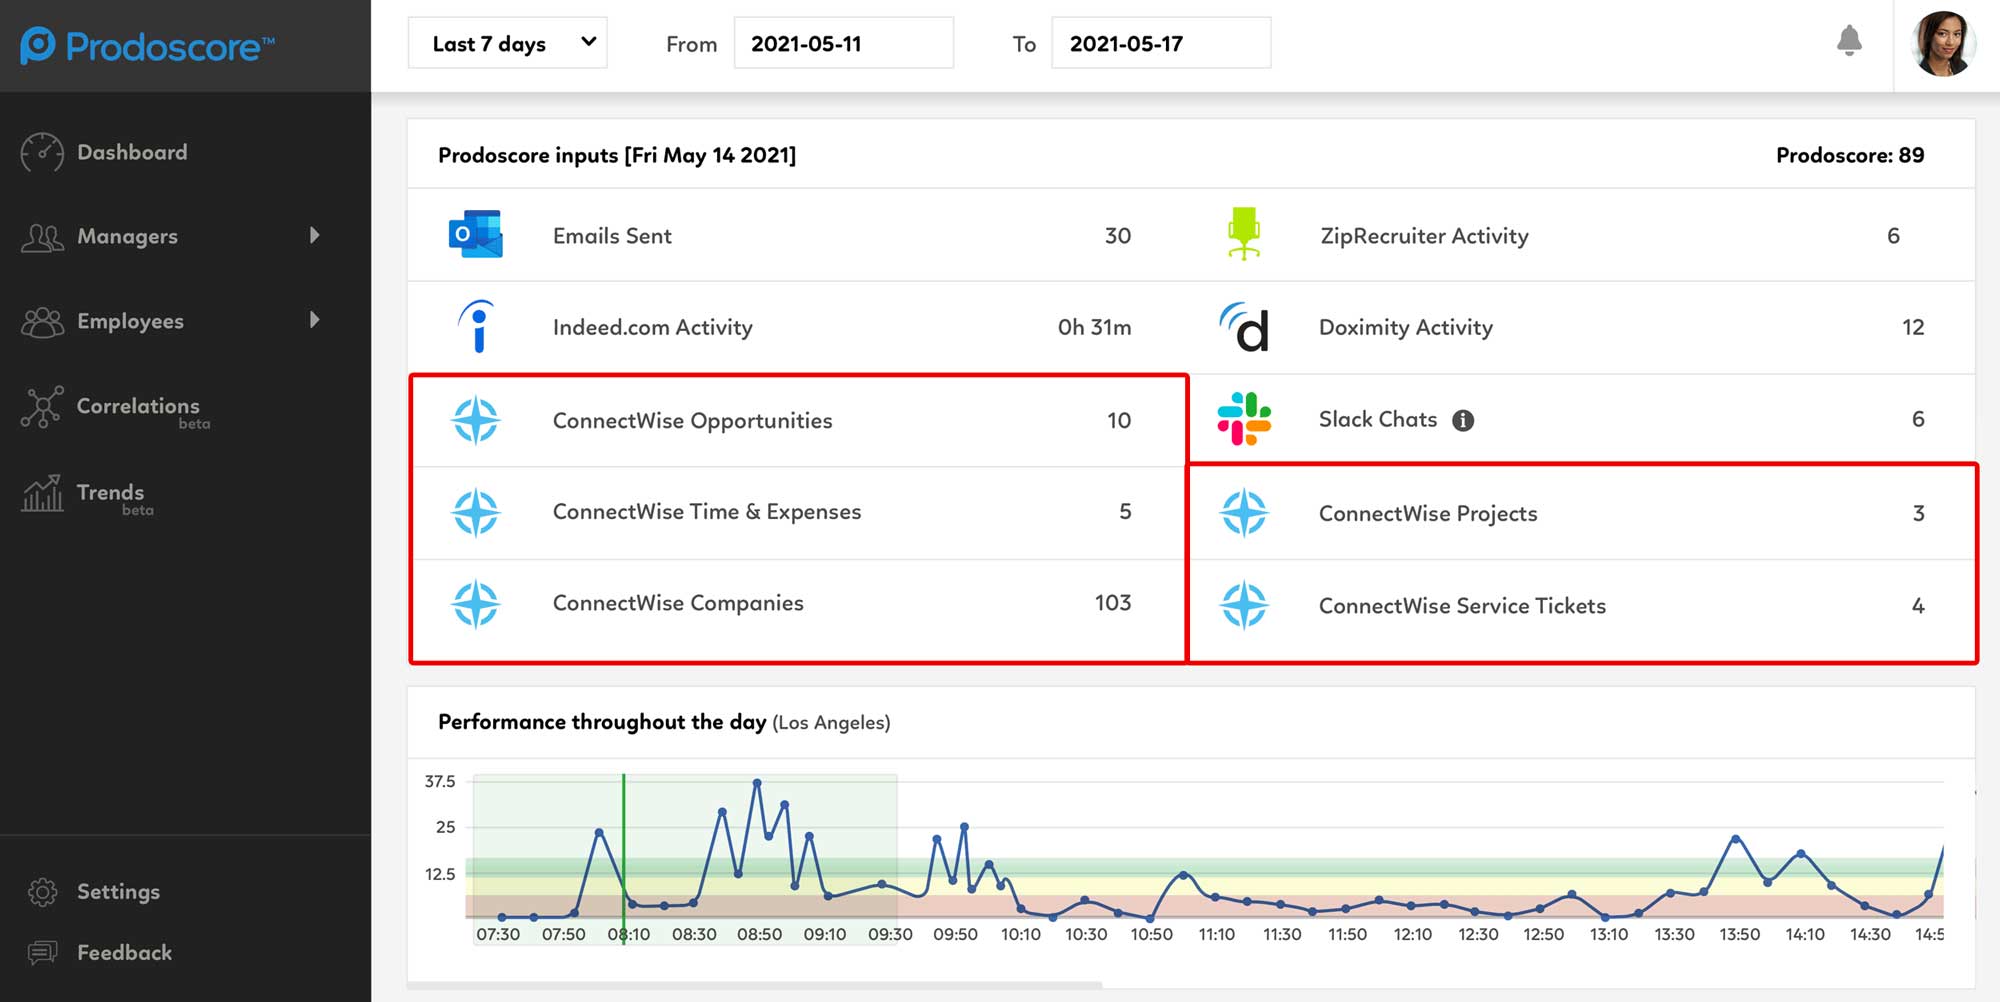
Task: Click the To date field
Action: 1161,43
